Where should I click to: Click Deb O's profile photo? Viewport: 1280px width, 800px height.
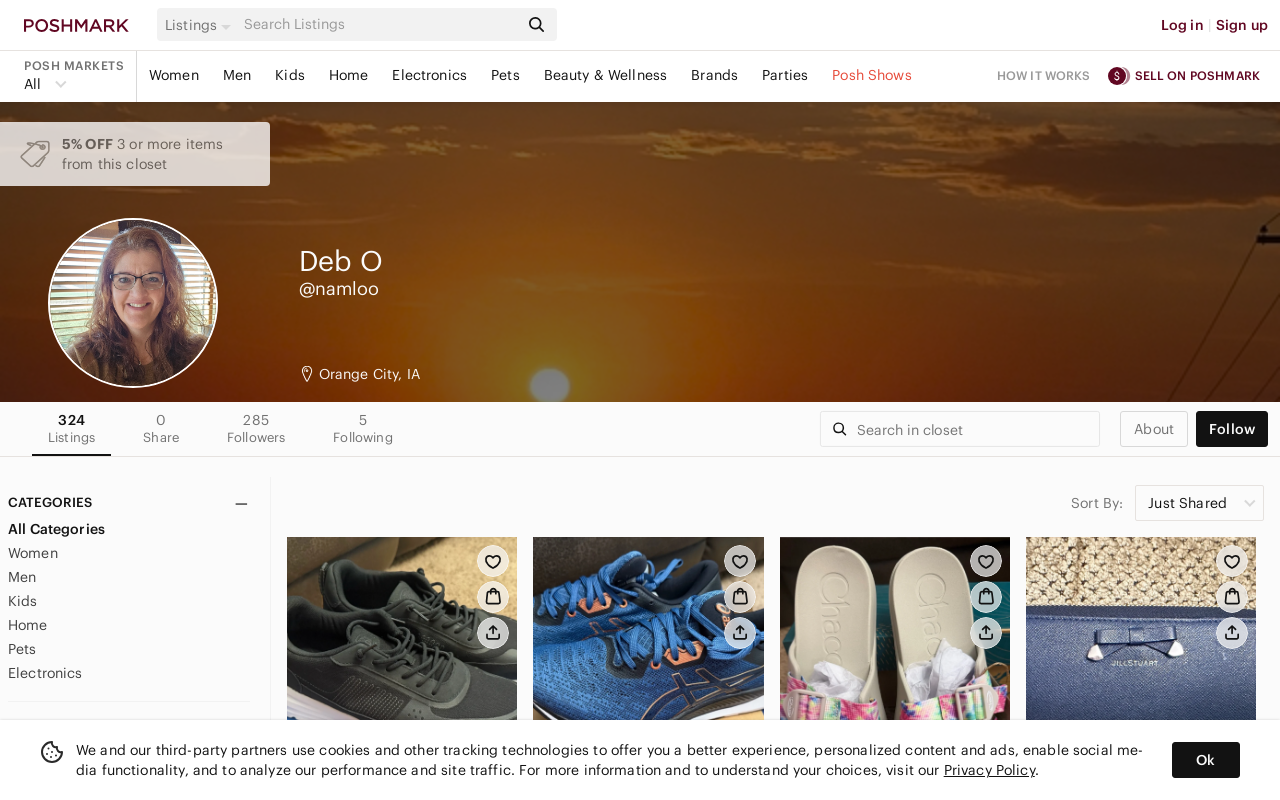click(133, 303)
